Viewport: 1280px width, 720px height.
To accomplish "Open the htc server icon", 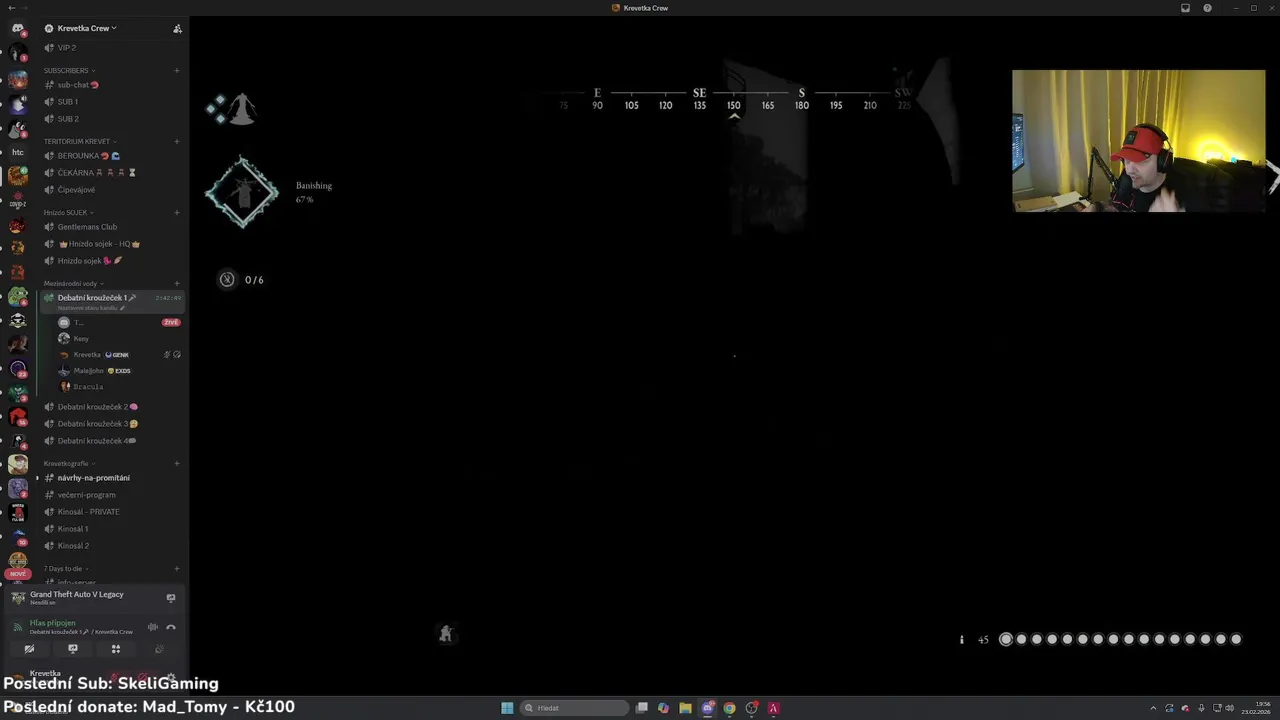I will (x=18, y=152).
